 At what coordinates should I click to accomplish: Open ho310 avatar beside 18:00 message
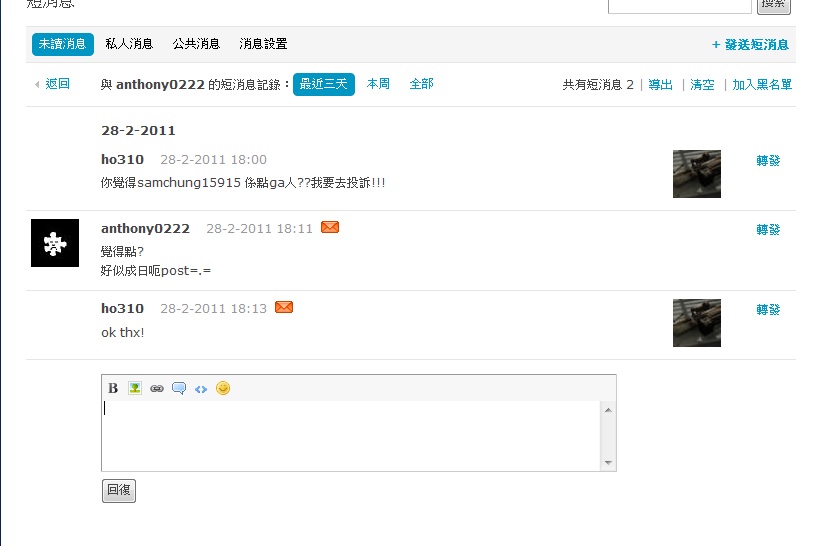pos(697,174)
